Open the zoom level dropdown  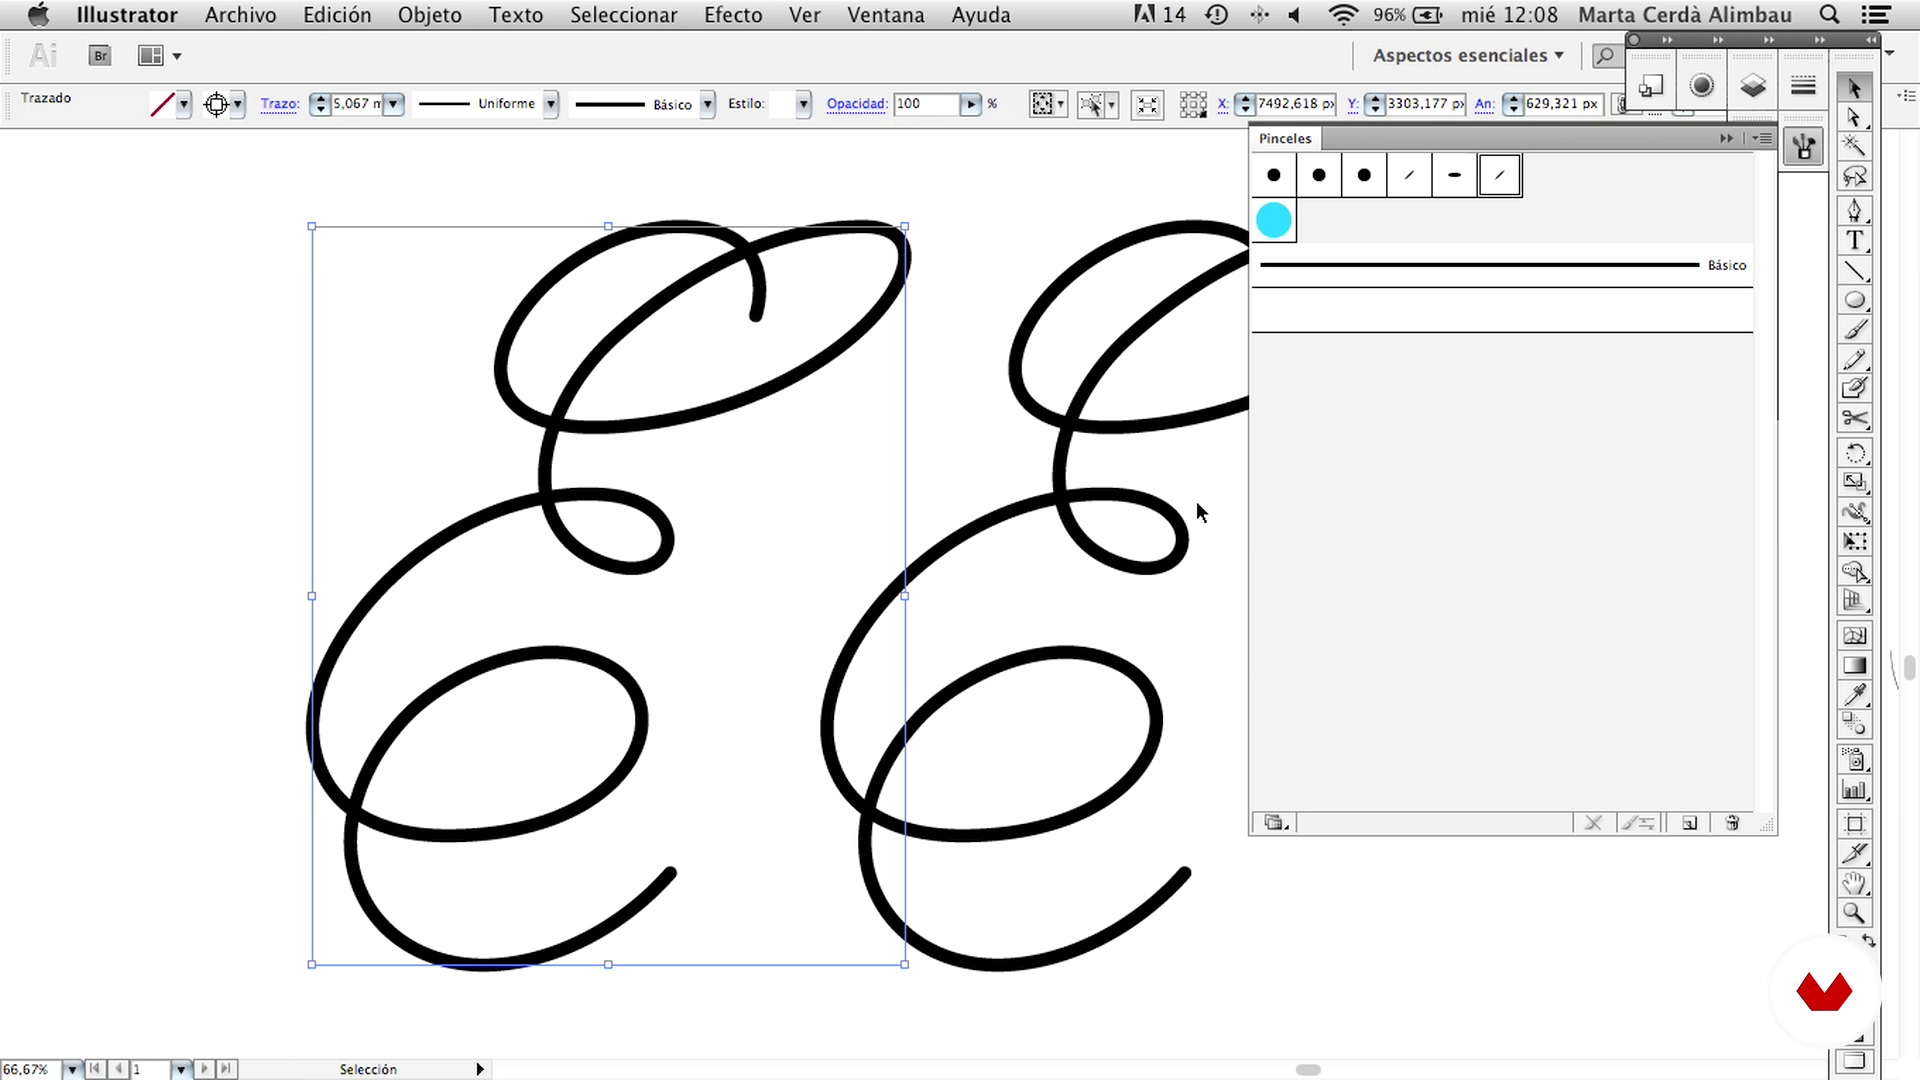tap(72, 1069)
